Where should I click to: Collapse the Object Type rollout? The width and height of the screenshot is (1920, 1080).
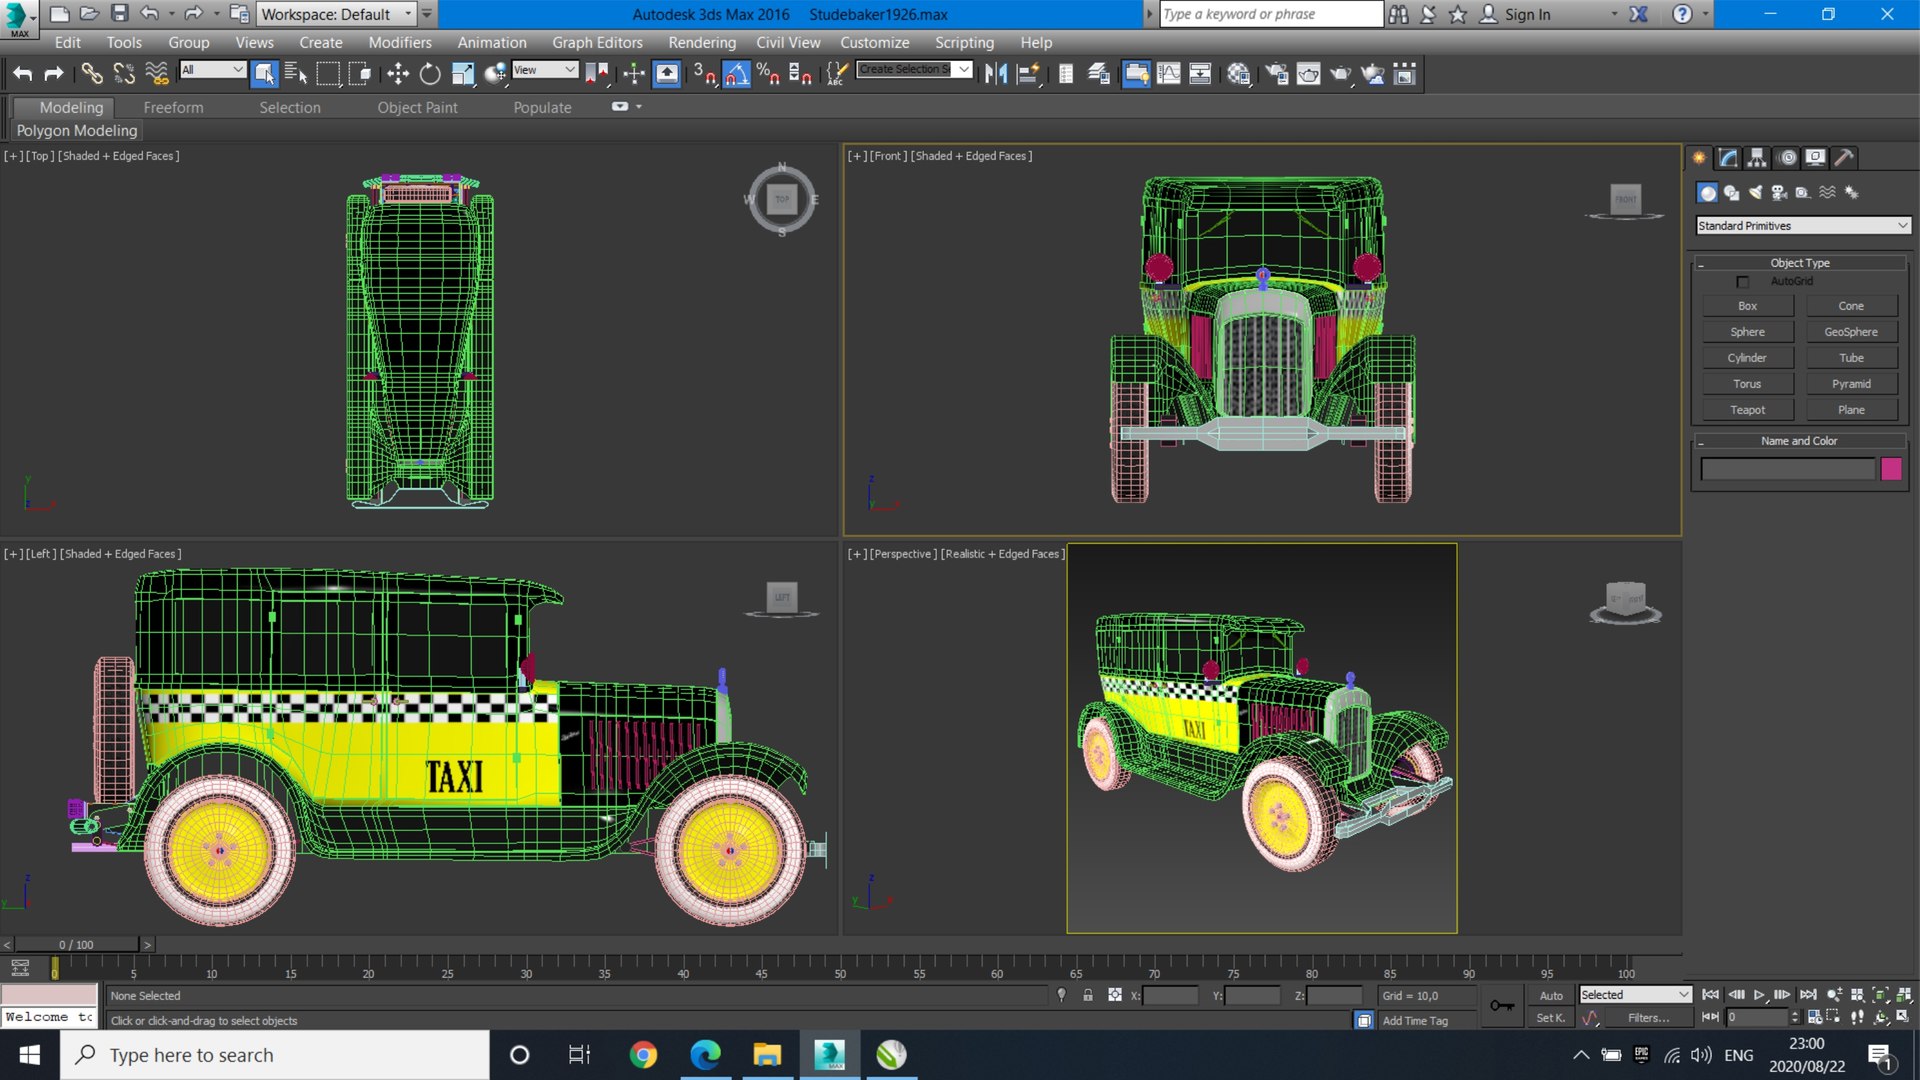1799,263
